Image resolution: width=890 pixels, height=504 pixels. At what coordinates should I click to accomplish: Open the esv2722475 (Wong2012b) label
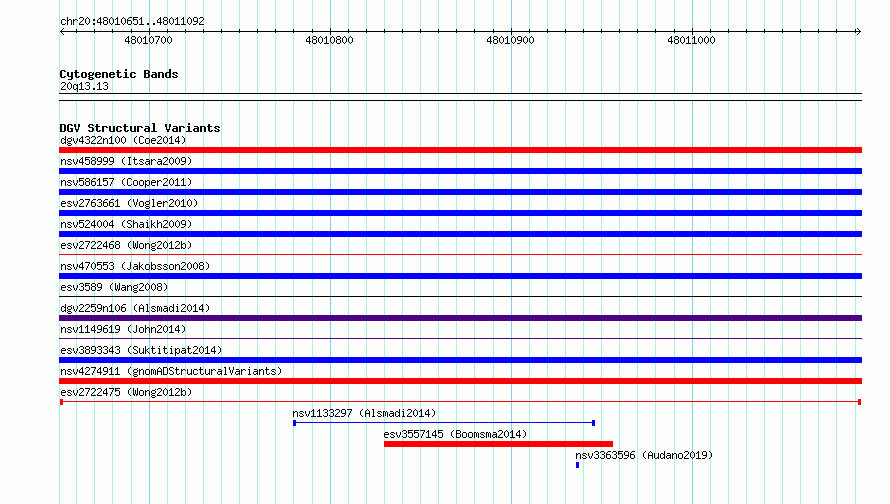(x=126, y=392)
